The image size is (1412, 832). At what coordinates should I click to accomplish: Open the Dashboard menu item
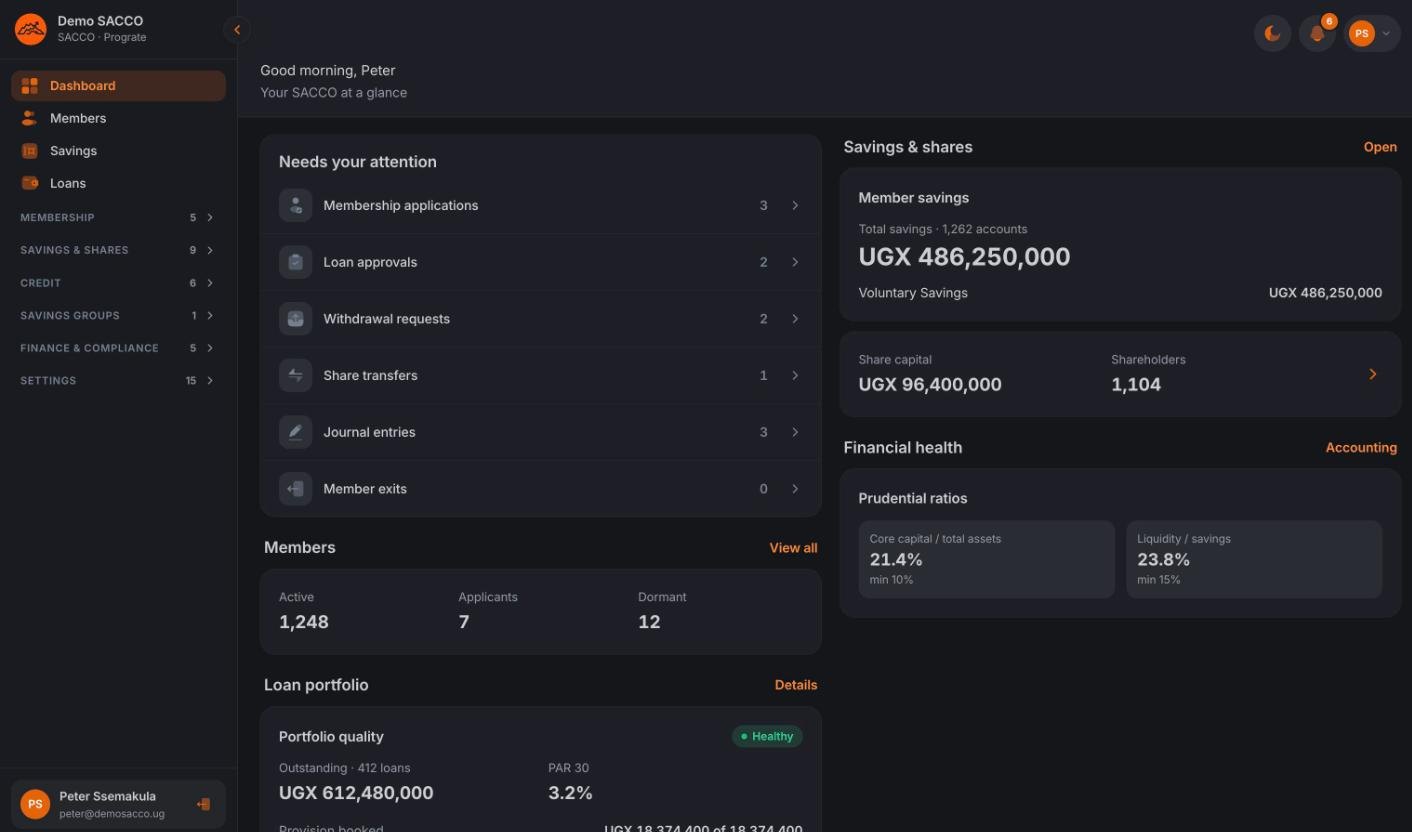pos(118,86)
